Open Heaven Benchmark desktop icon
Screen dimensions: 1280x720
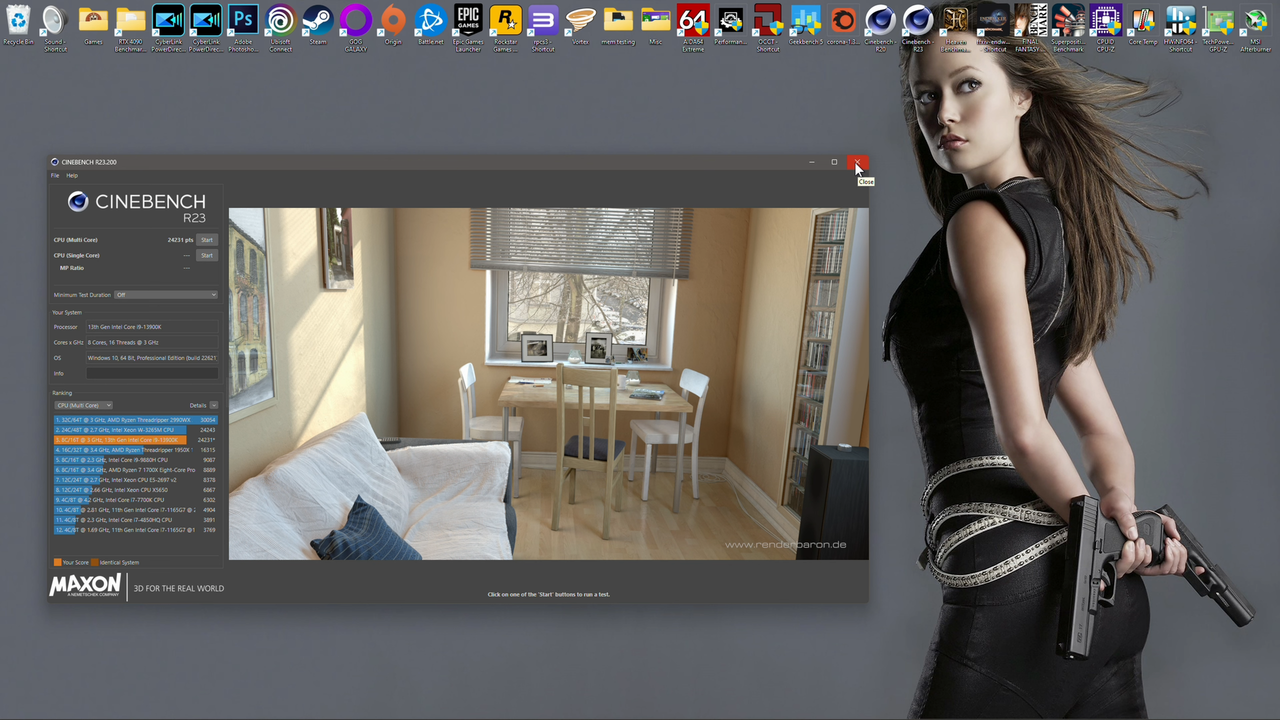[x=955, y=28]
